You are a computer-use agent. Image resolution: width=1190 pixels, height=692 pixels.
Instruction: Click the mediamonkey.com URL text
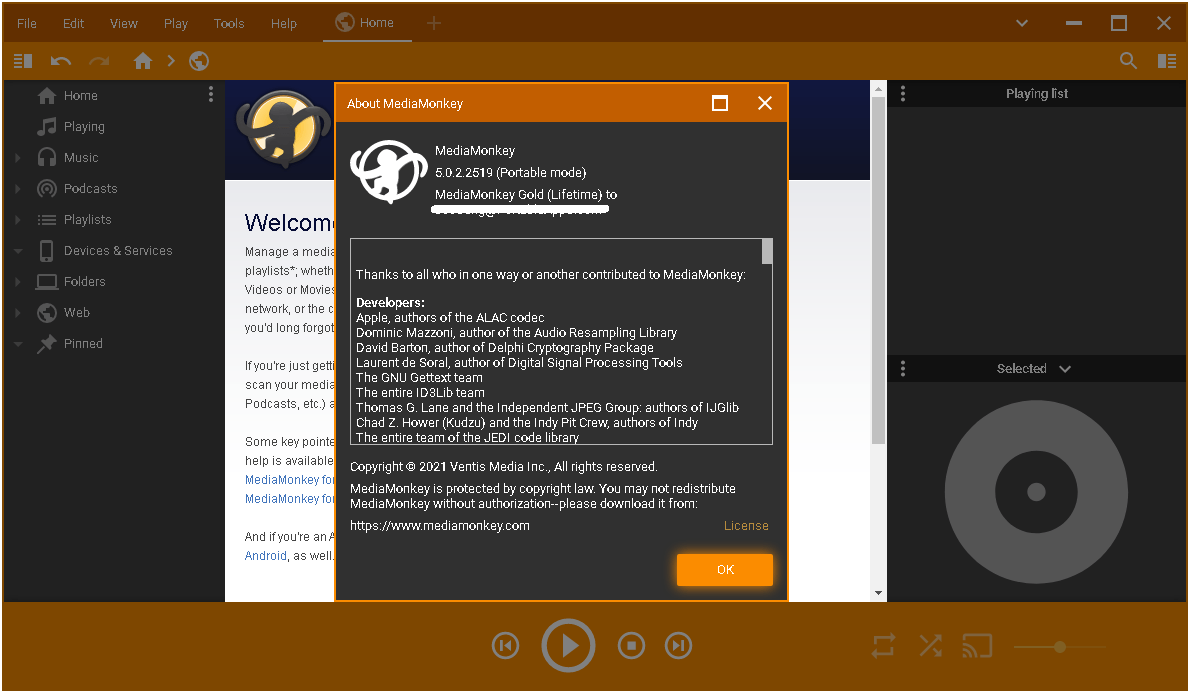pyautogui.click(x=439, y=526)
